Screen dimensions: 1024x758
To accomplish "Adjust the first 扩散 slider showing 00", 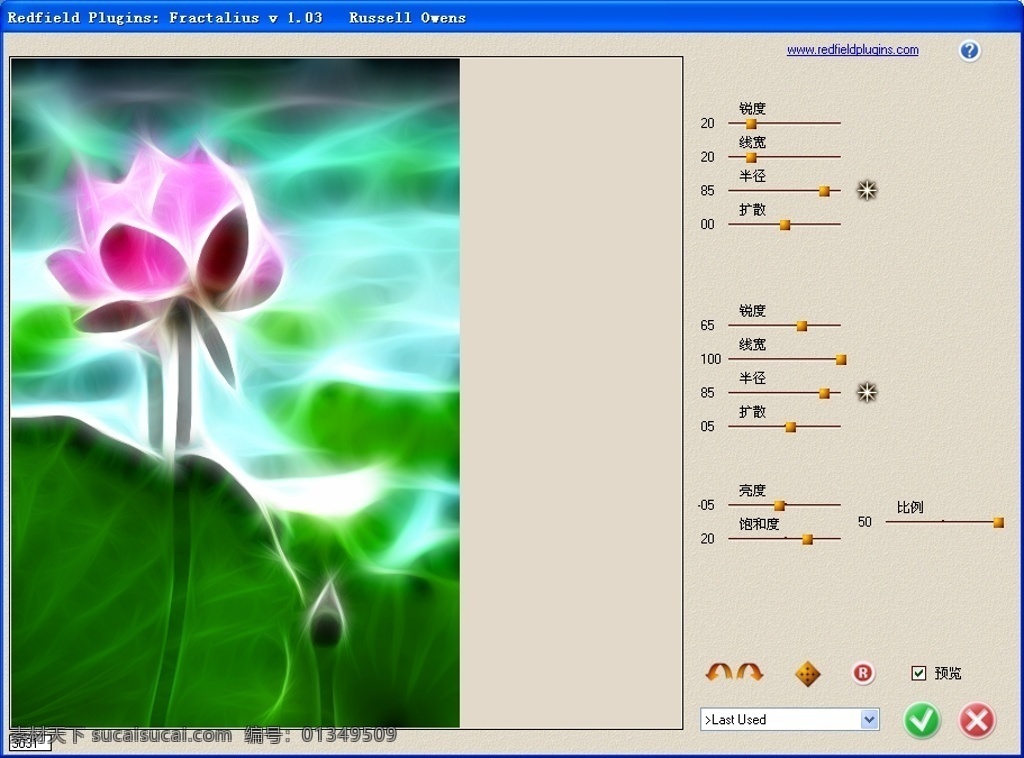I will pyautogui.click(x=784, y=225).
